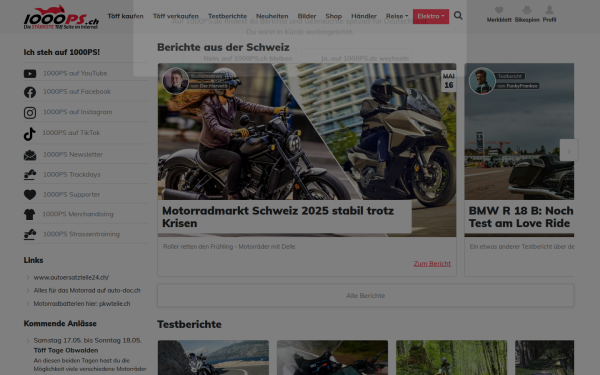This screenshot has width=600, height=375.
Task: Open '1000PS auf YouTube' link
Action: click(75, 73)
